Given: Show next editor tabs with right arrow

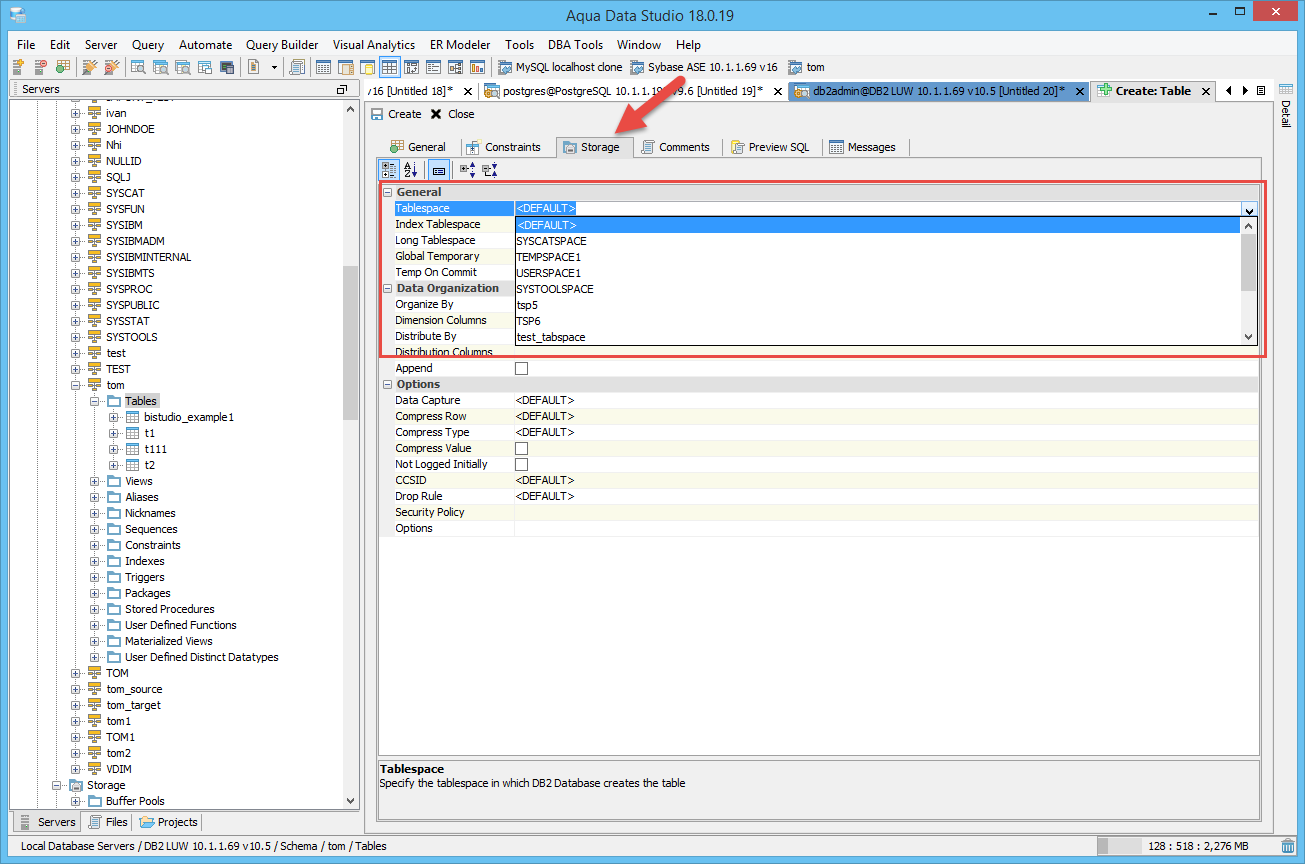Looking at the screenshot, I should pyautogui.click(x=1244, y=90).
